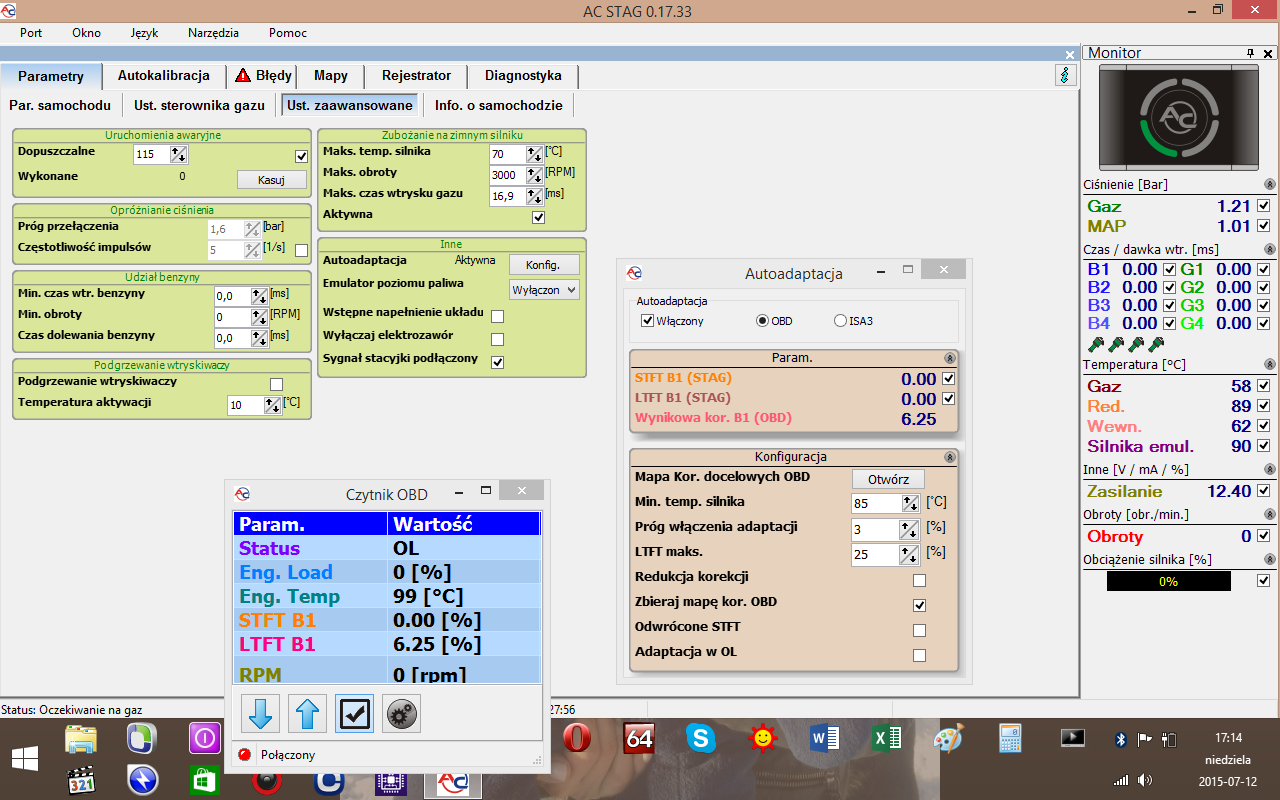
Task: Collapse the Obroty section in Monitor
Action: coord(1270,515)
